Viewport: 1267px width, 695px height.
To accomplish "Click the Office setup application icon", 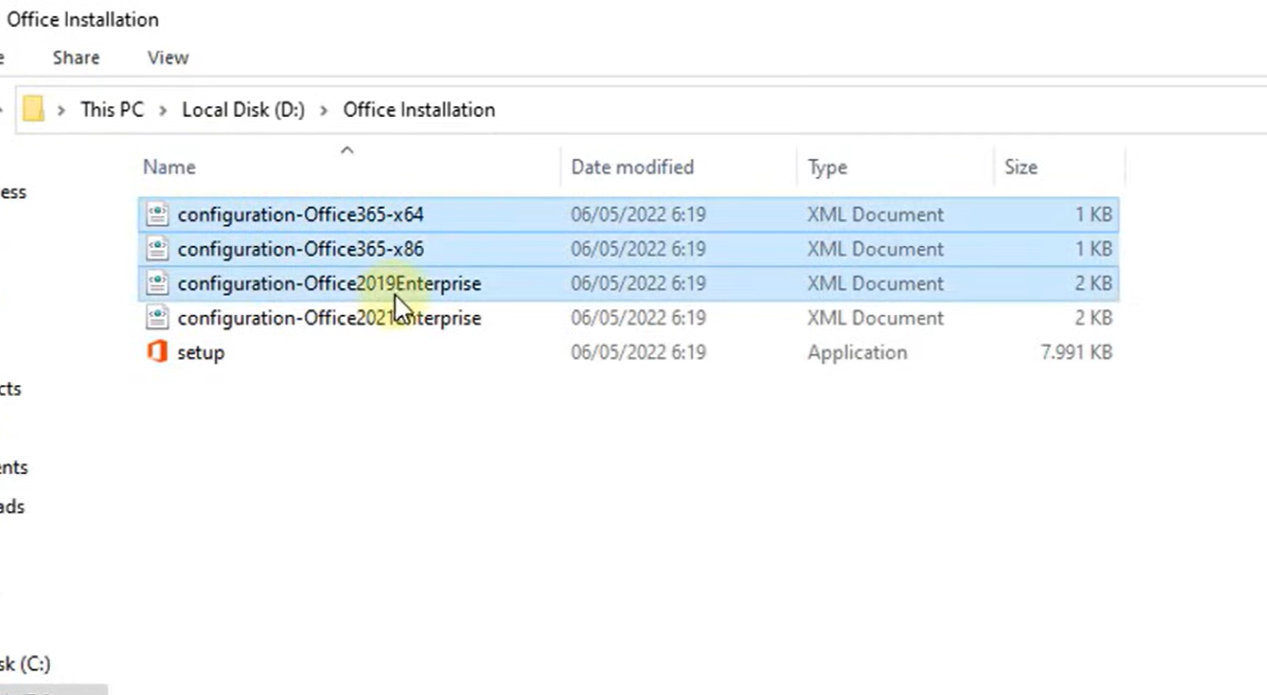I will (157, 352).
